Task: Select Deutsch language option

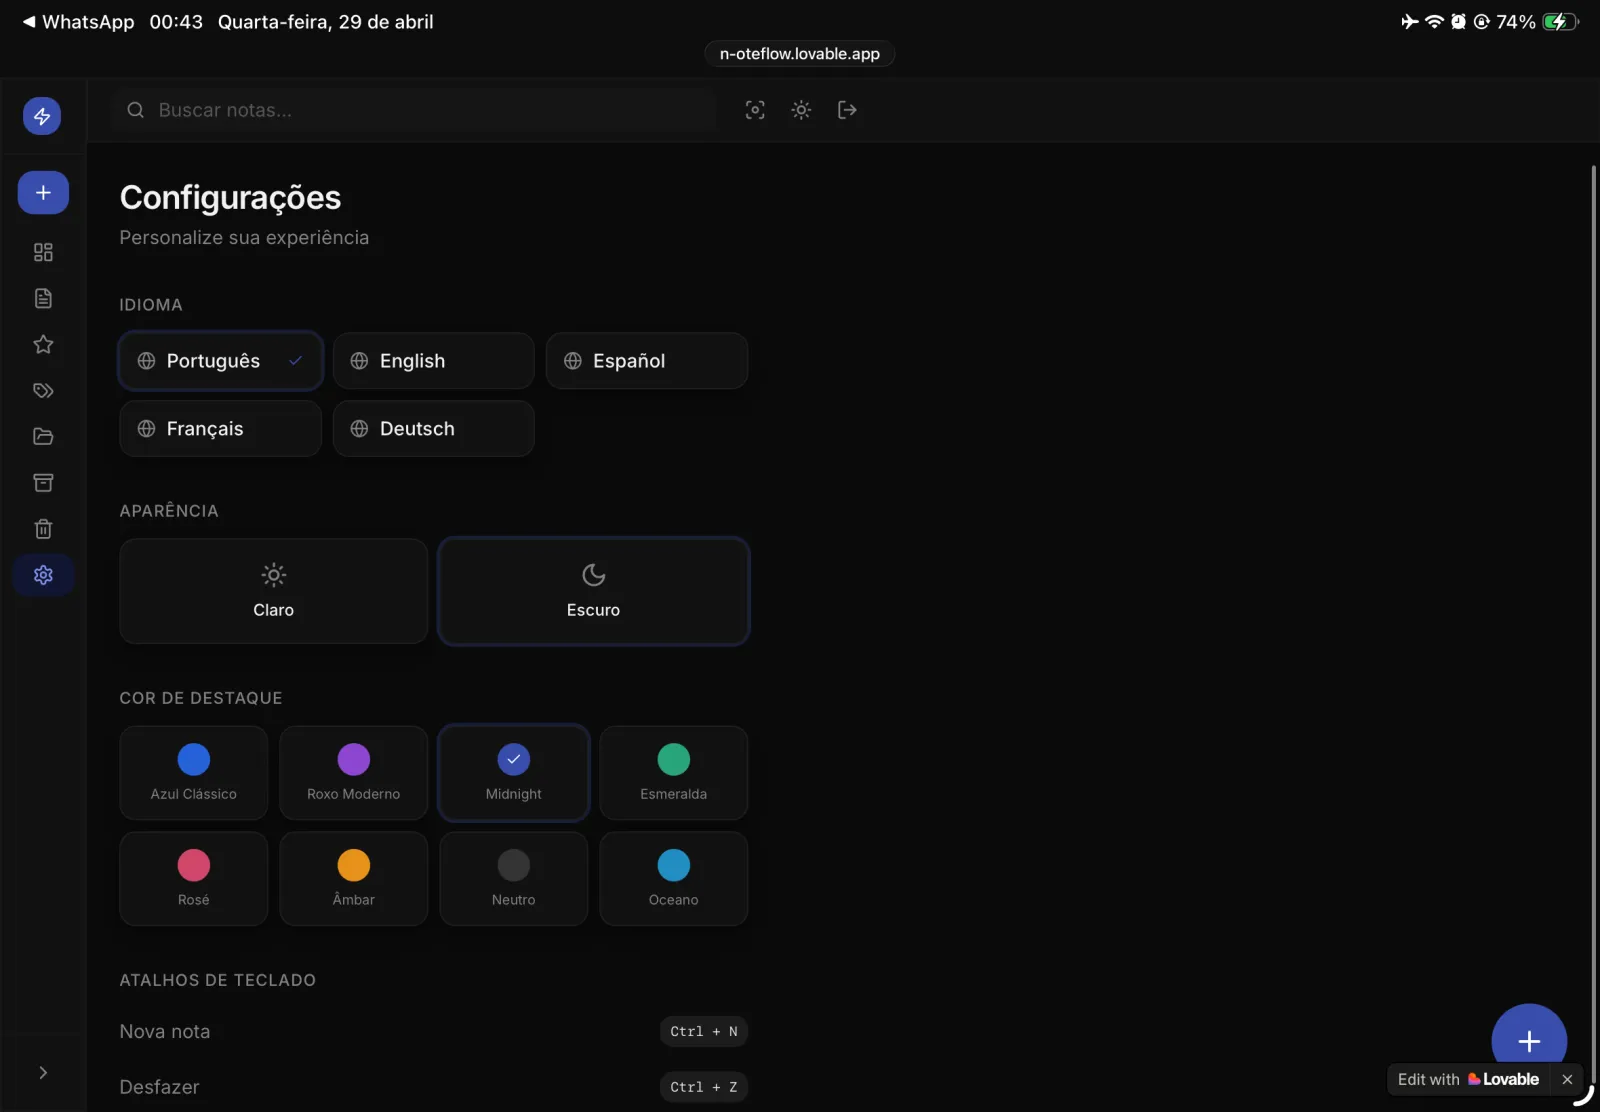Action: [433, 428]
